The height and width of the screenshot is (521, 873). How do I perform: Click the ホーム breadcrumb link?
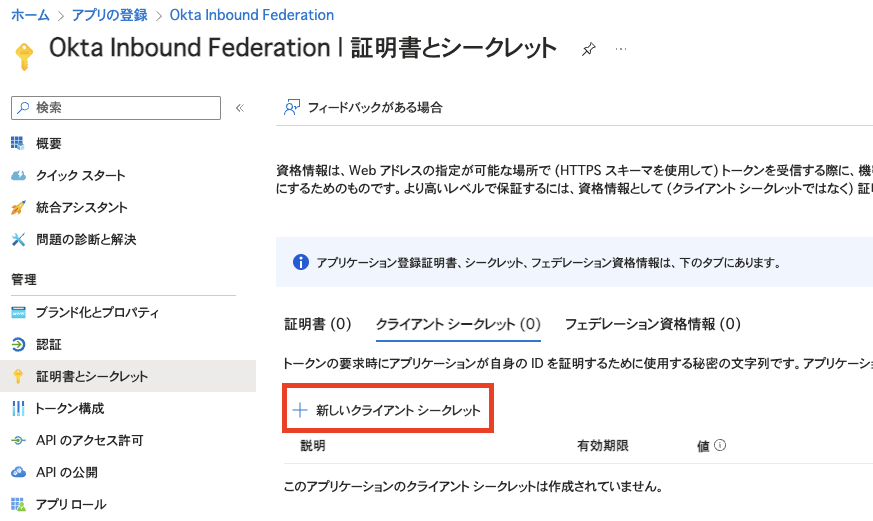(x=30, y=15)
